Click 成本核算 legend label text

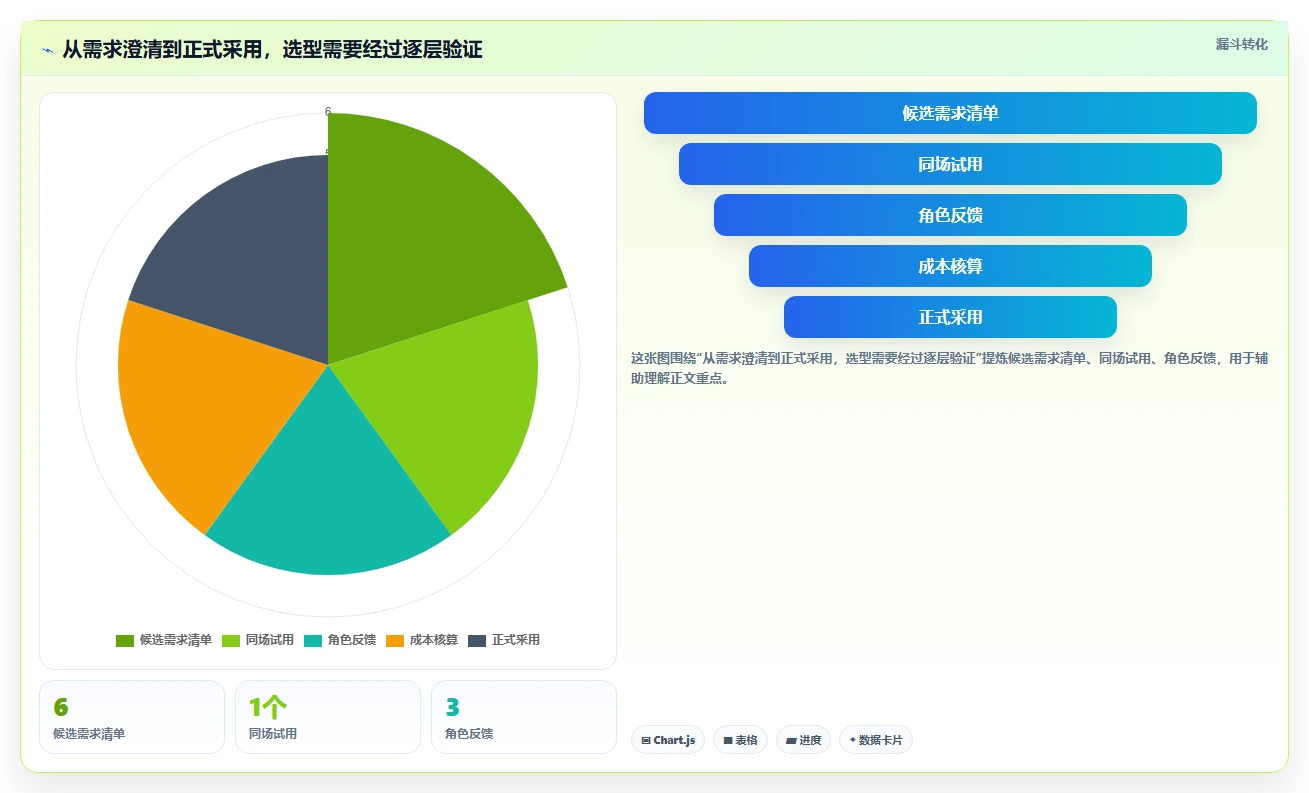coord(434,640)
